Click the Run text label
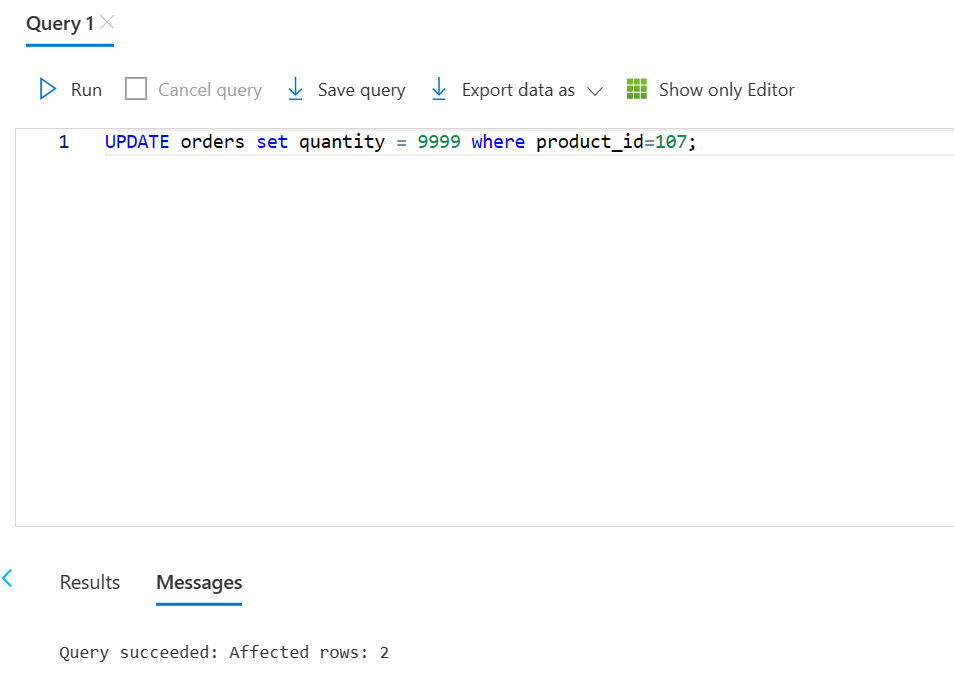This screenshot has width=954, height=695. (86, 90)
